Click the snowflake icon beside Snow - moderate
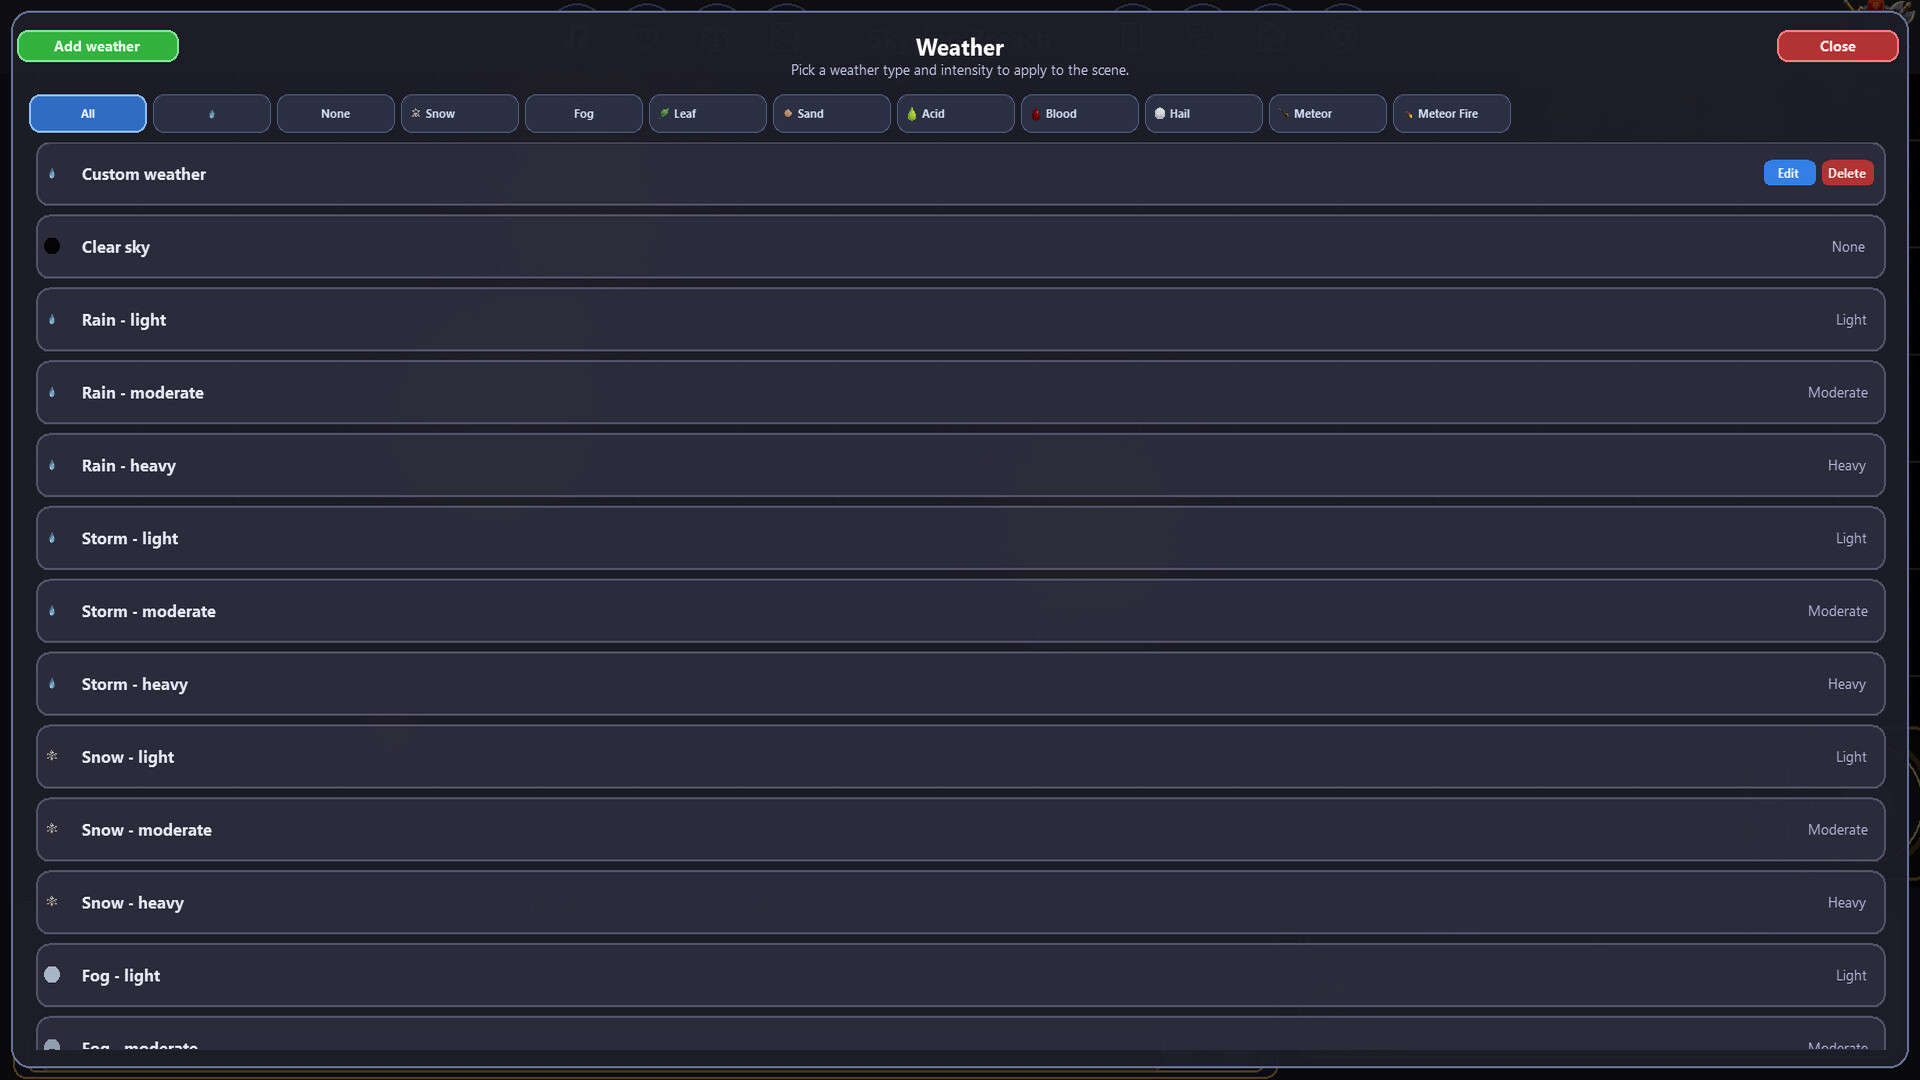Image resolution: width=1920 pixels, height=1080 pixels. (53, 829)
